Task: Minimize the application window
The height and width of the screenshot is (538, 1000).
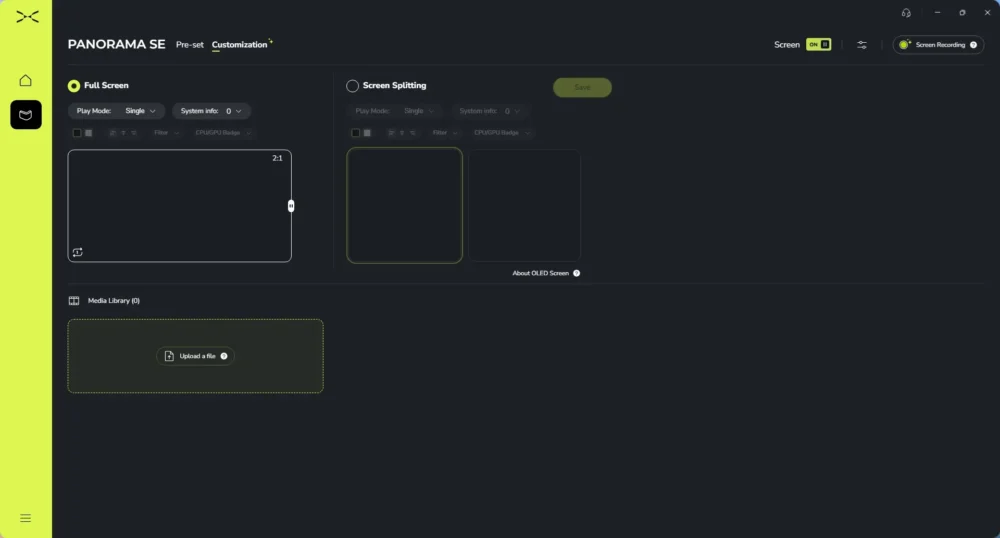Action: 937,13
